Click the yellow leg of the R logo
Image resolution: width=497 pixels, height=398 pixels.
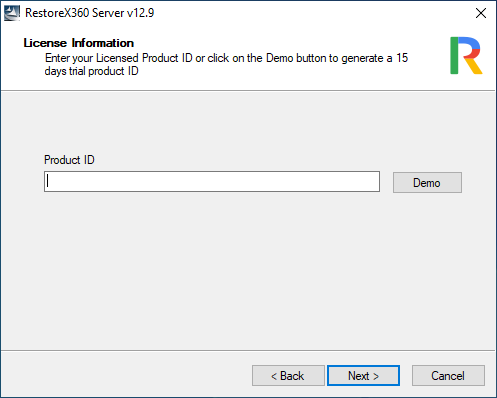(474, 66)
